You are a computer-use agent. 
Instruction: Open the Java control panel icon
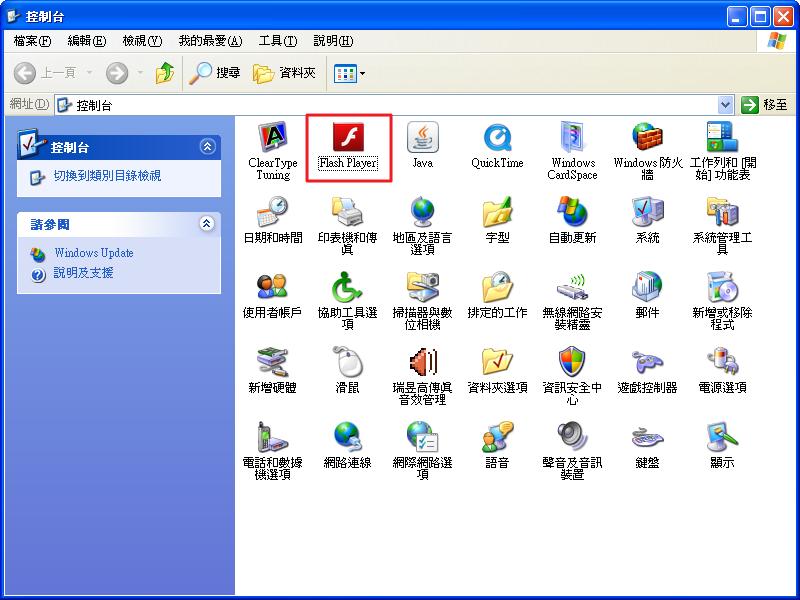[422, 138]
